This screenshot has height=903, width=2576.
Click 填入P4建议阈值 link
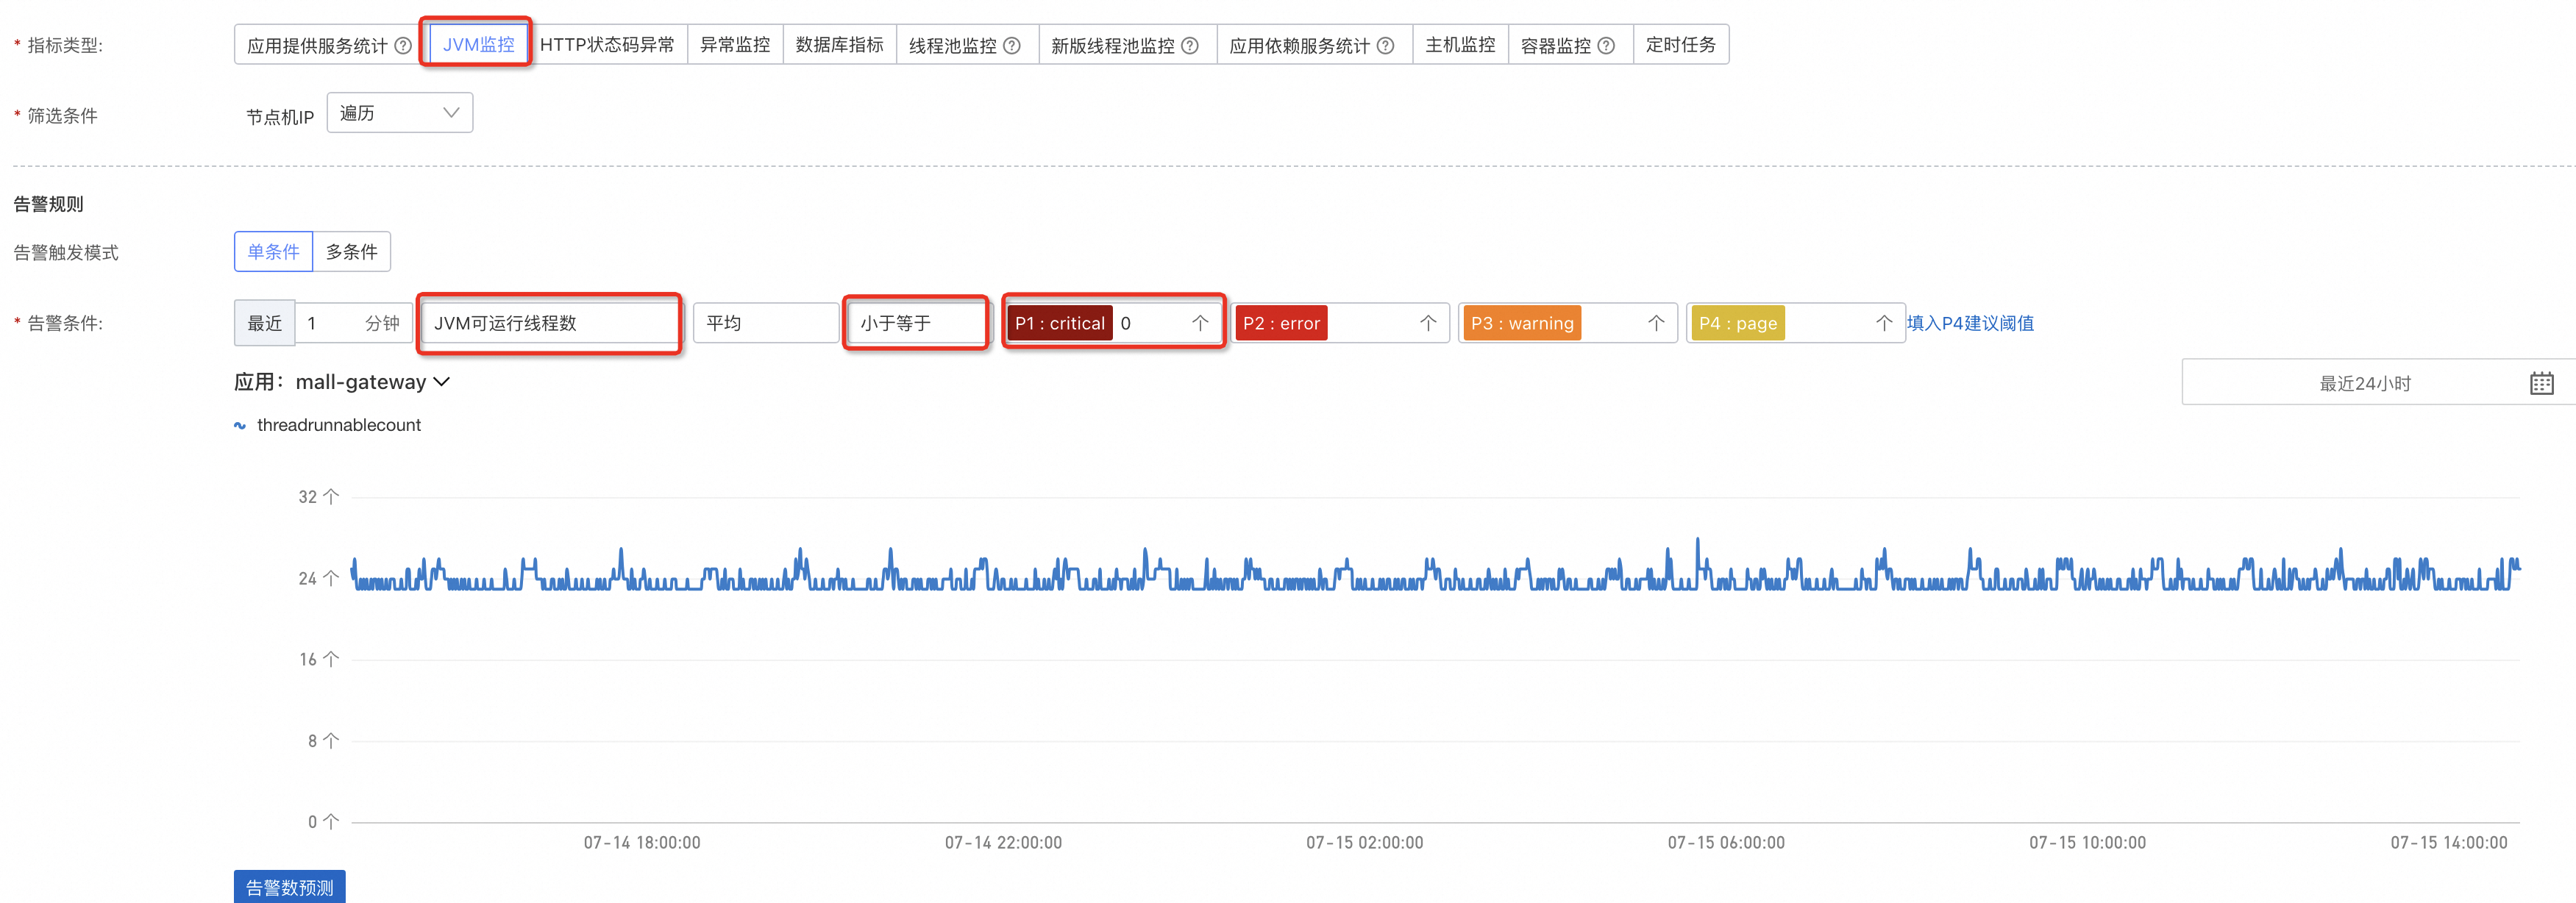click(1970, 323)
